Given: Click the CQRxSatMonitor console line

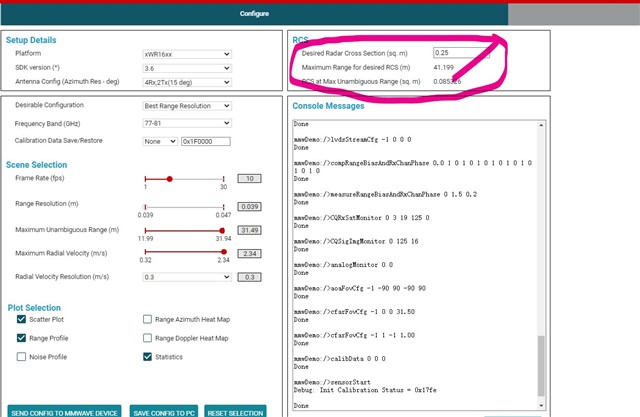Looking at the screenshot, I should coord(362,218).
